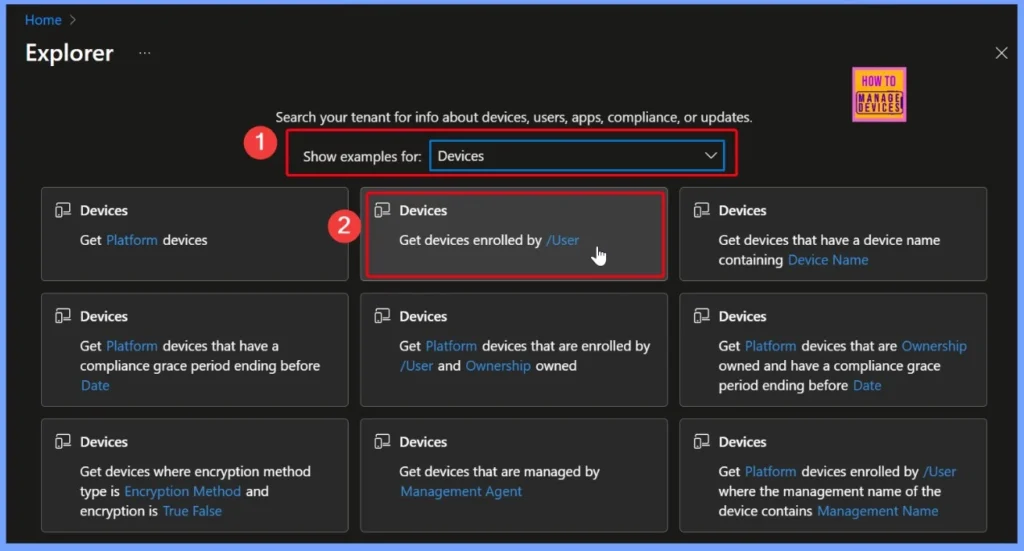Click the Explorer page title
1024x551 pixels.
[x=69, y=53]
